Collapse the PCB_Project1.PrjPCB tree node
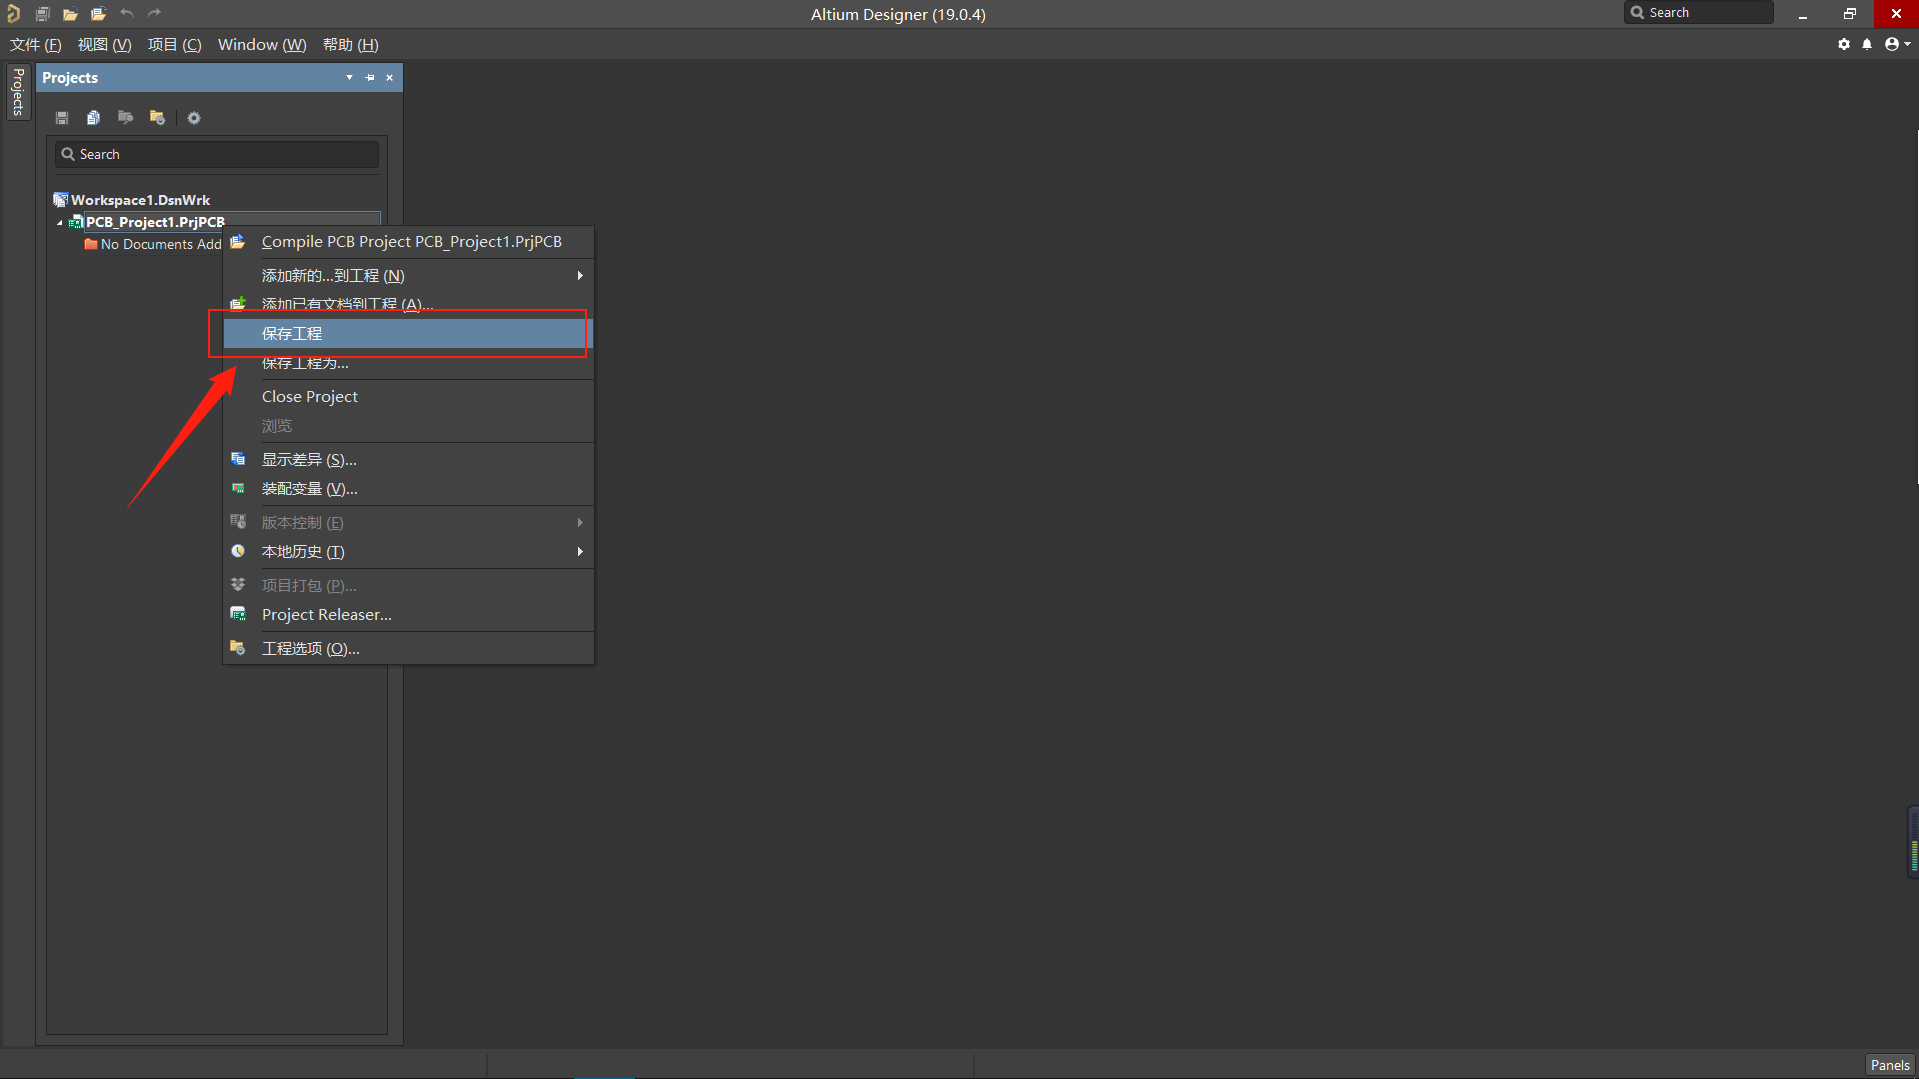The width and height of the screenshot is (1919, 1079). [60, 223]
